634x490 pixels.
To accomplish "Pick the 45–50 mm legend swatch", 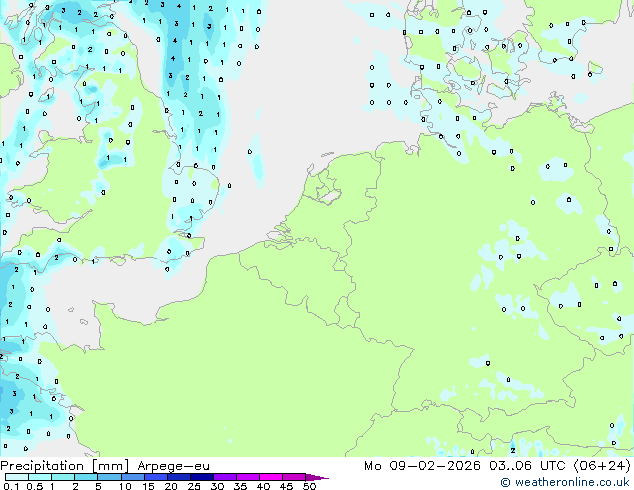I will click(x=294, y=477).
